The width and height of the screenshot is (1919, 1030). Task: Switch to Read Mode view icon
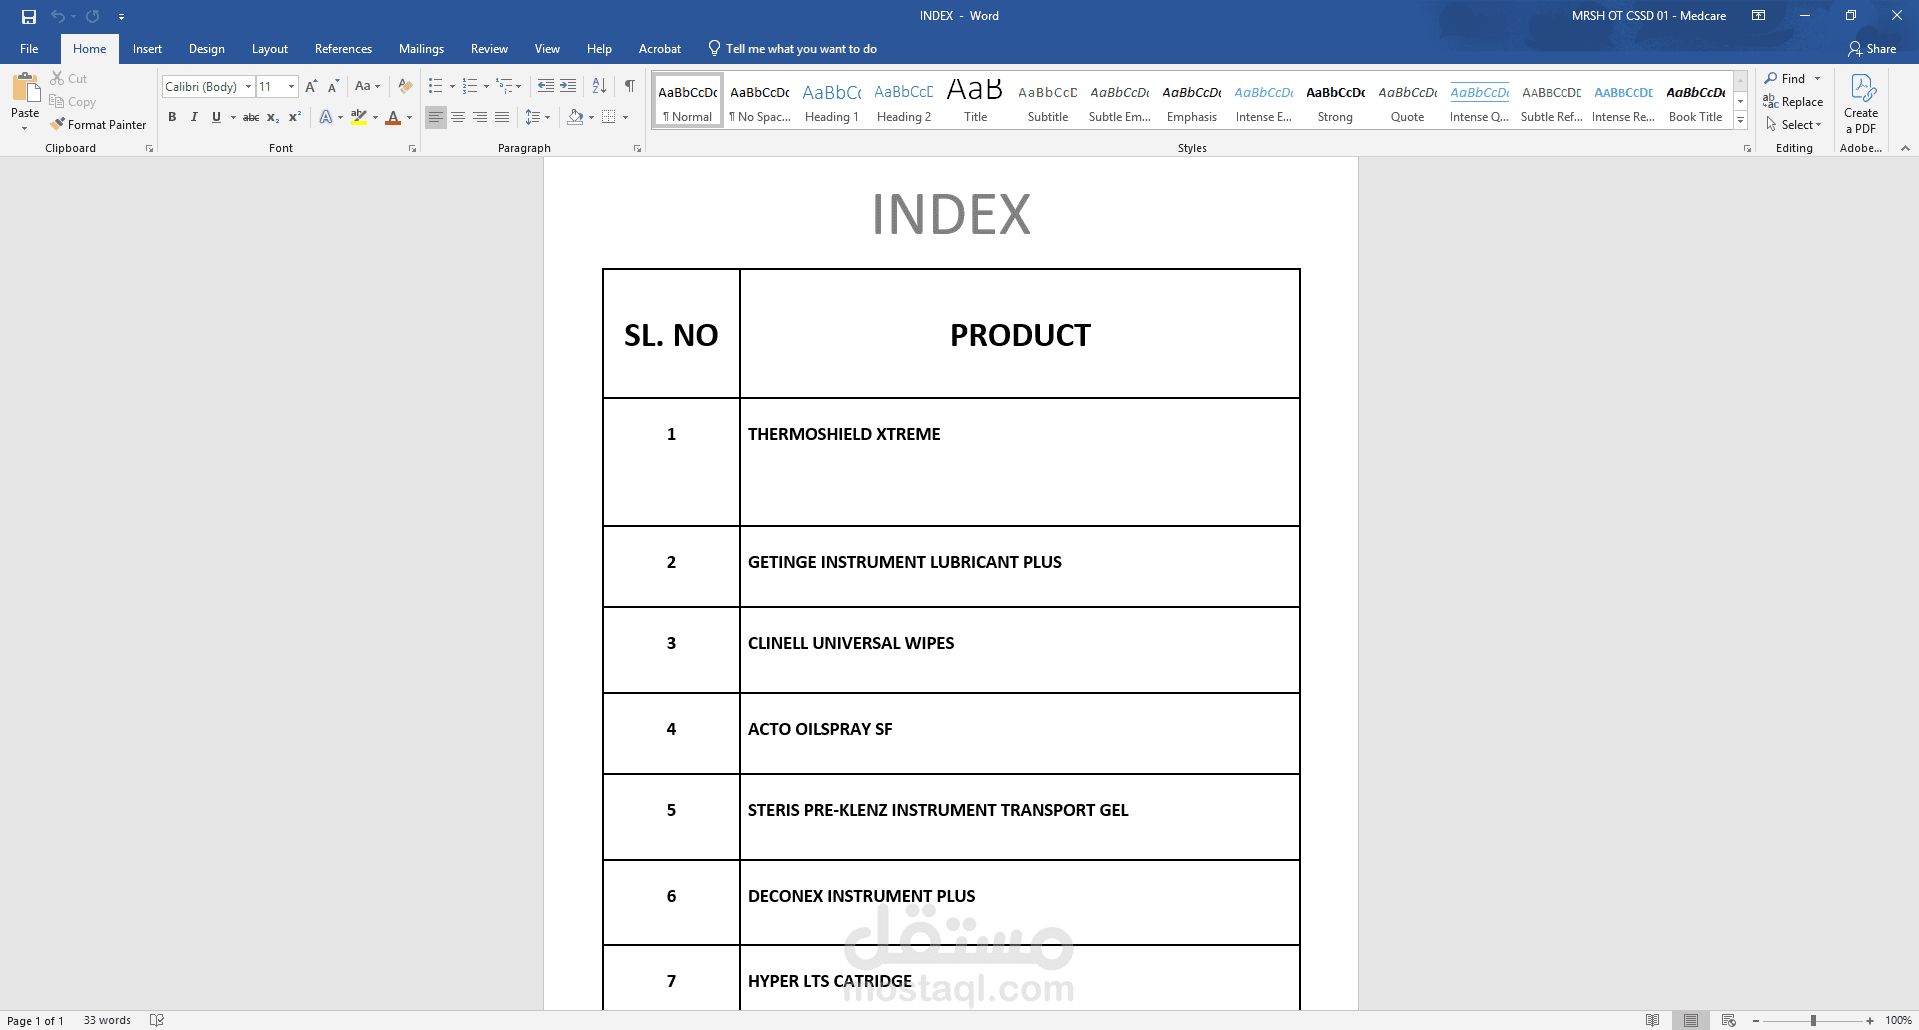(1652, 1020)
